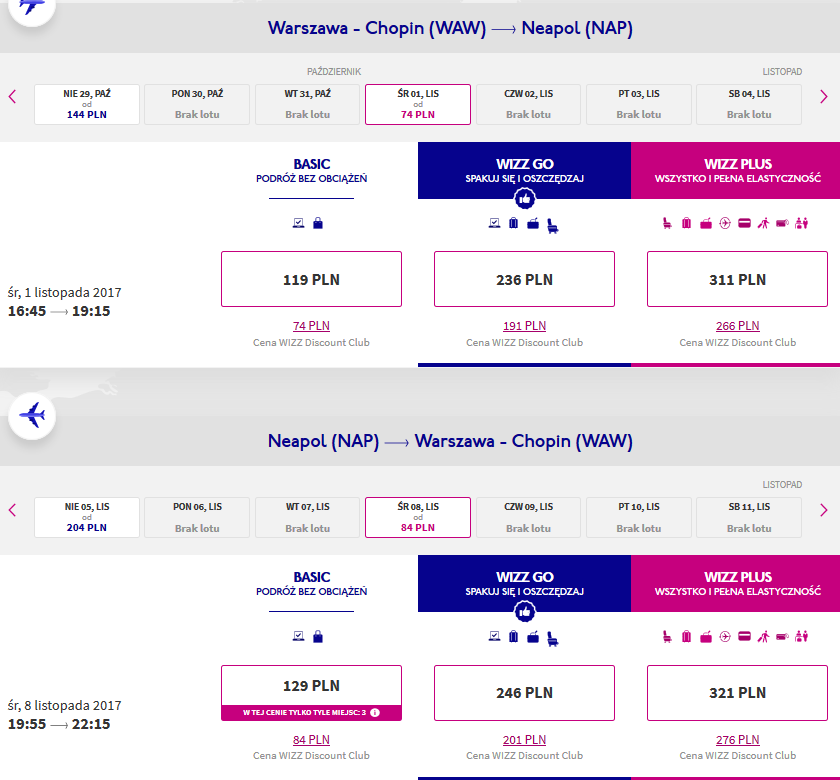The height and width of the screenshot is (780, 840).
Task: Click WIZZ GO thumbs-up badge on outbound flight
Action: [524, 199]
